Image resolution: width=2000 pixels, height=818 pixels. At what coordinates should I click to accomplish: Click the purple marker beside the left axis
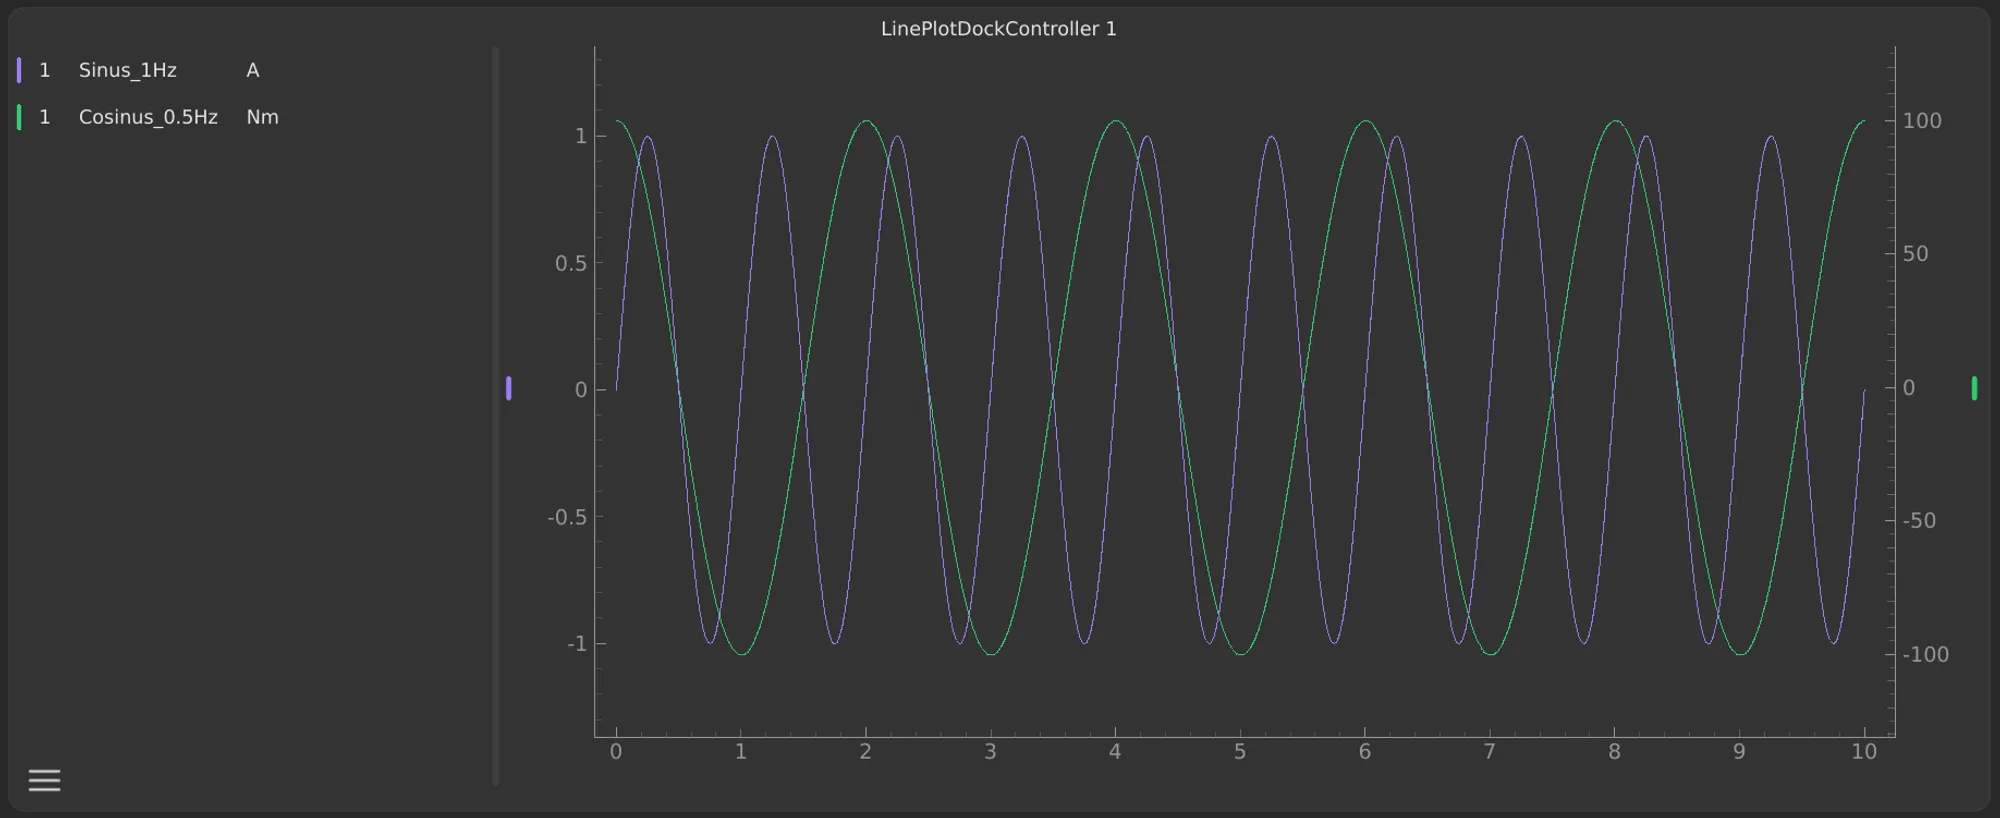tap(509, 388)
